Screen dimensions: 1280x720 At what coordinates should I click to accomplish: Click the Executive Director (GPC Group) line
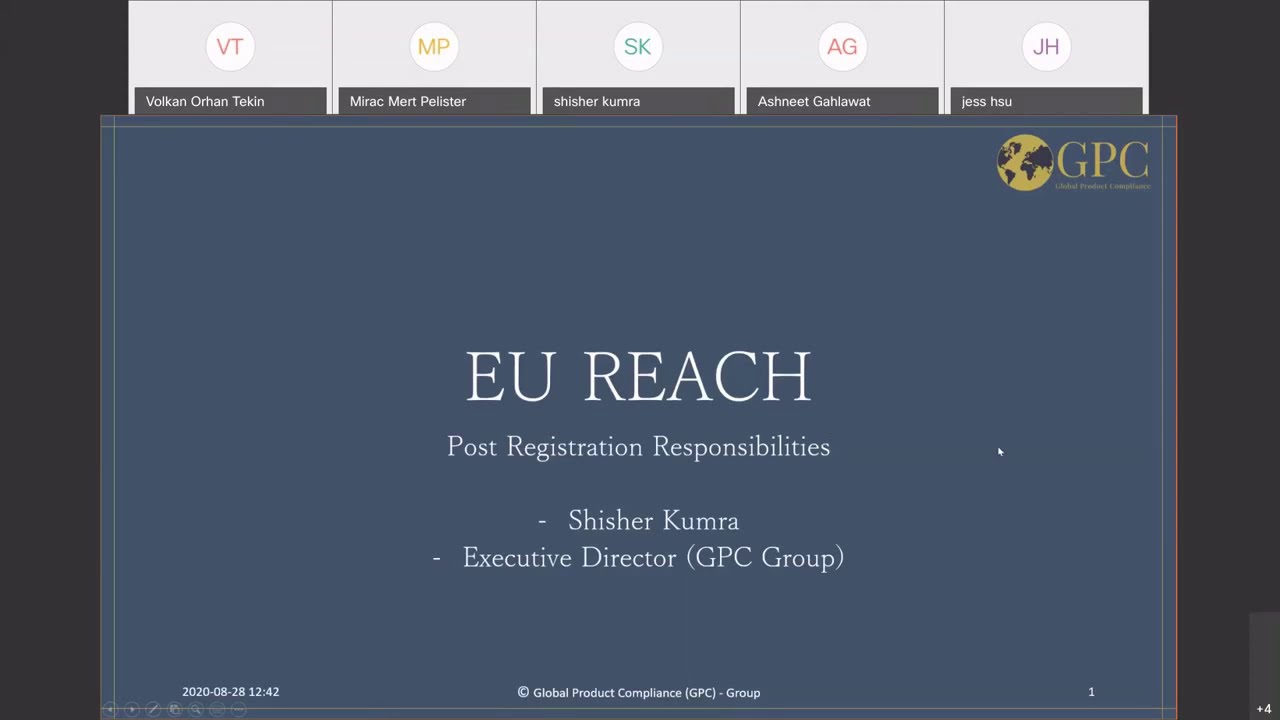point(653,557)
